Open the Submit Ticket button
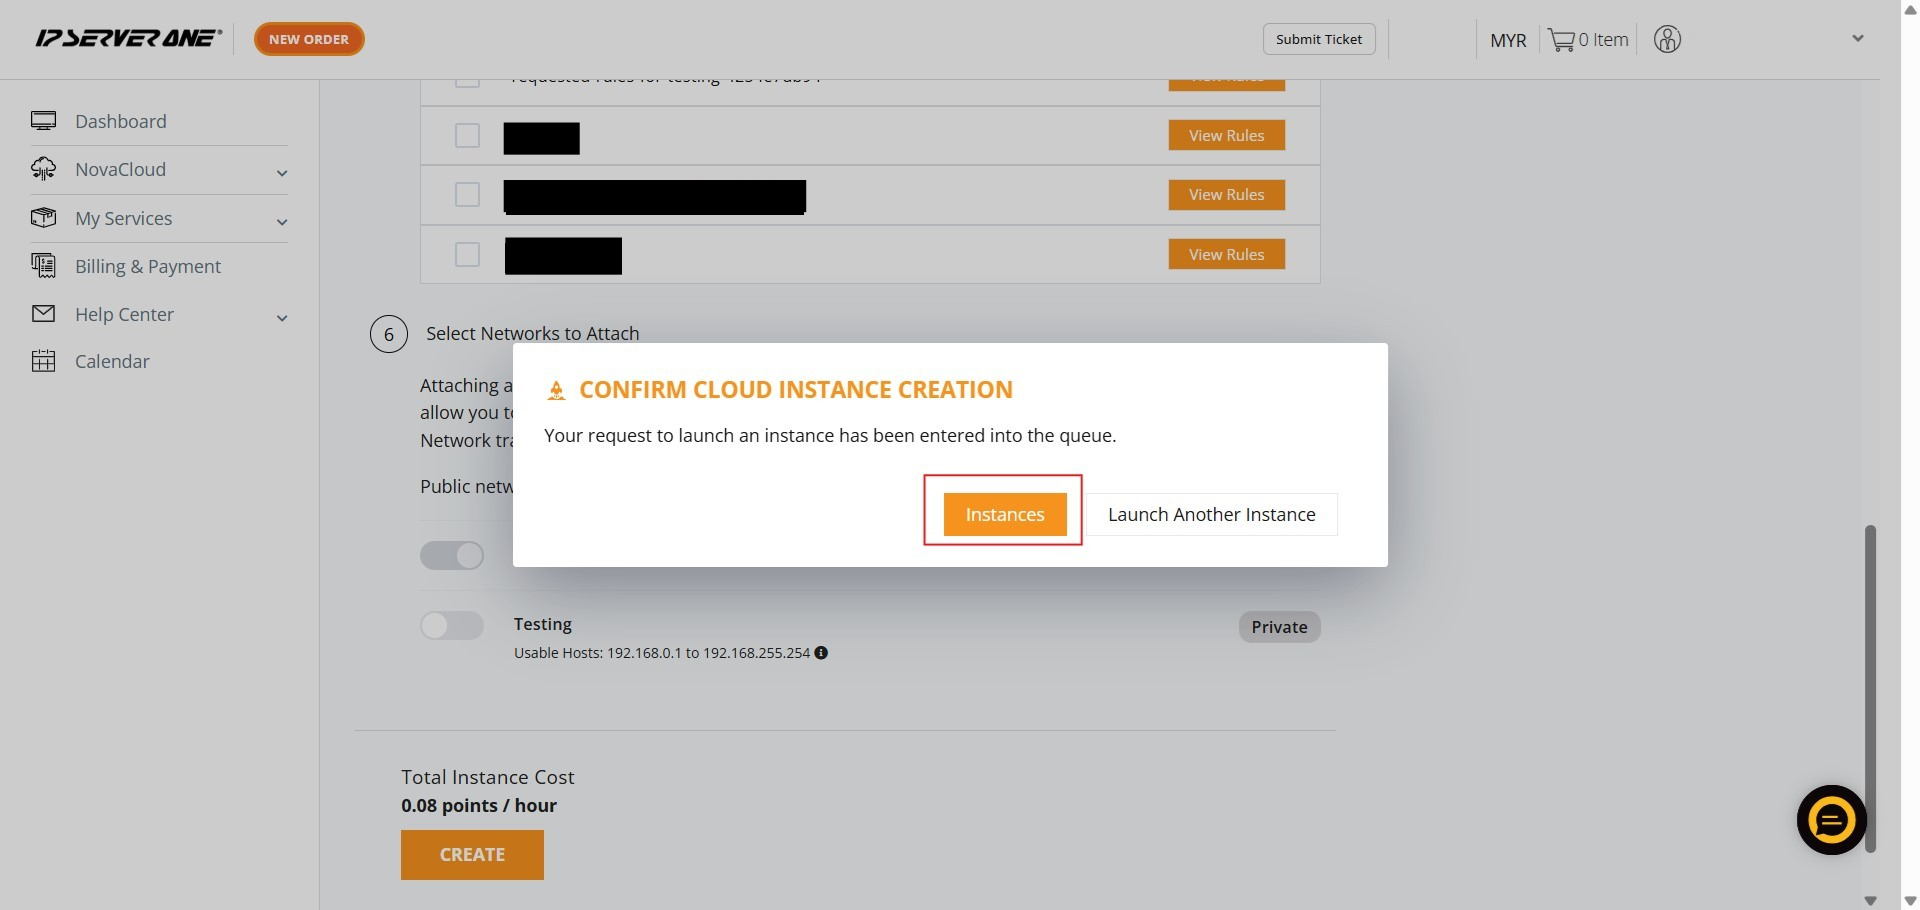This screenshot has height=910, width=1920. tap(1318, 39)
